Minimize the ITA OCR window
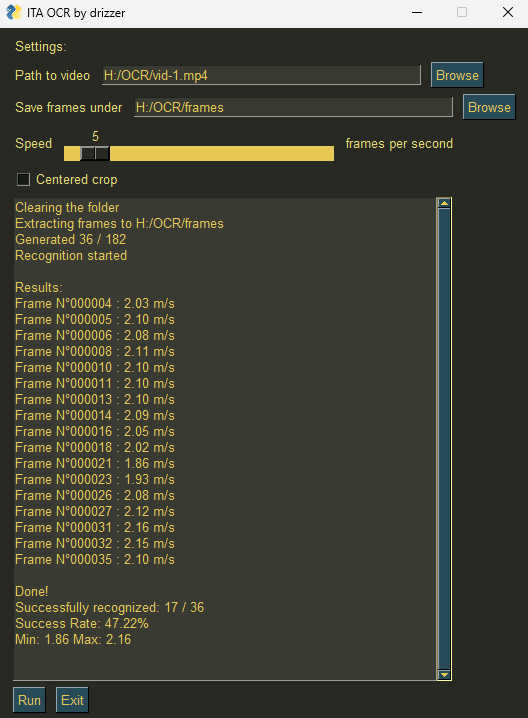The height and width of the screenshot is (718, 528). click(417, 12)
